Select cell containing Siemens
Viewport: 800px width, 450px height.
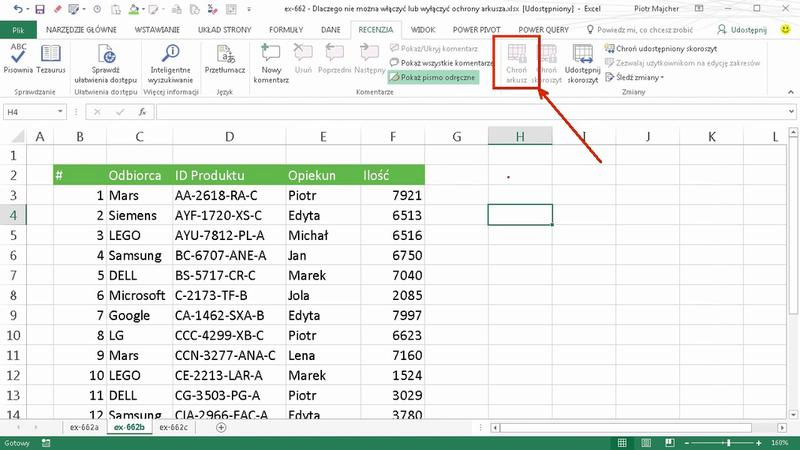pos(139,215)
